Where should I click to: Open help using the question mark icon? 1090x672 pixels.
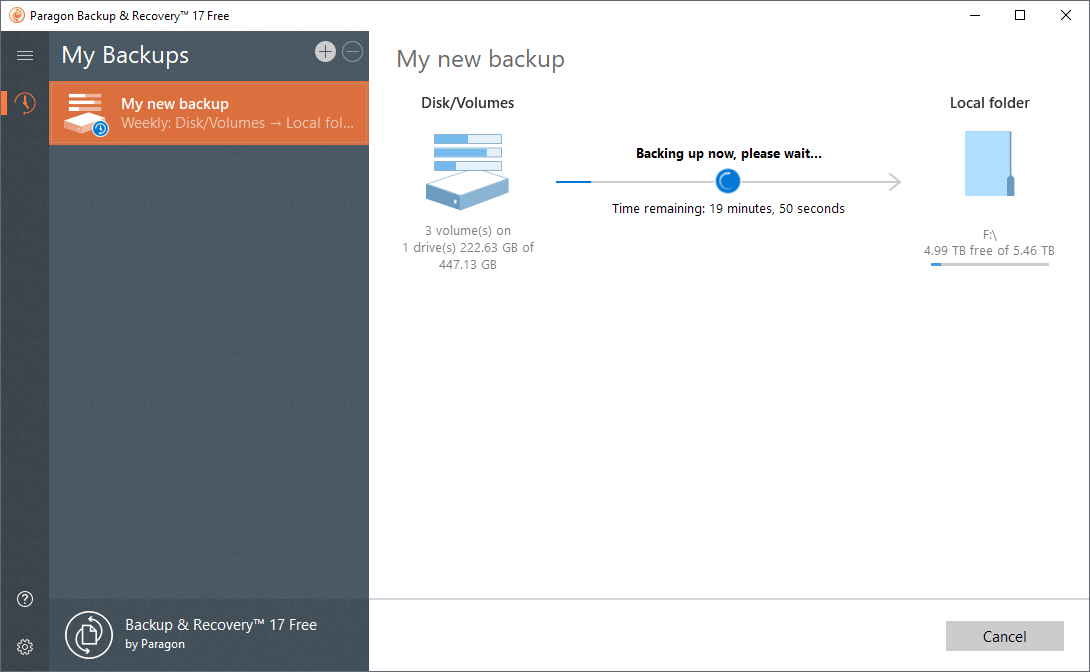24,598
